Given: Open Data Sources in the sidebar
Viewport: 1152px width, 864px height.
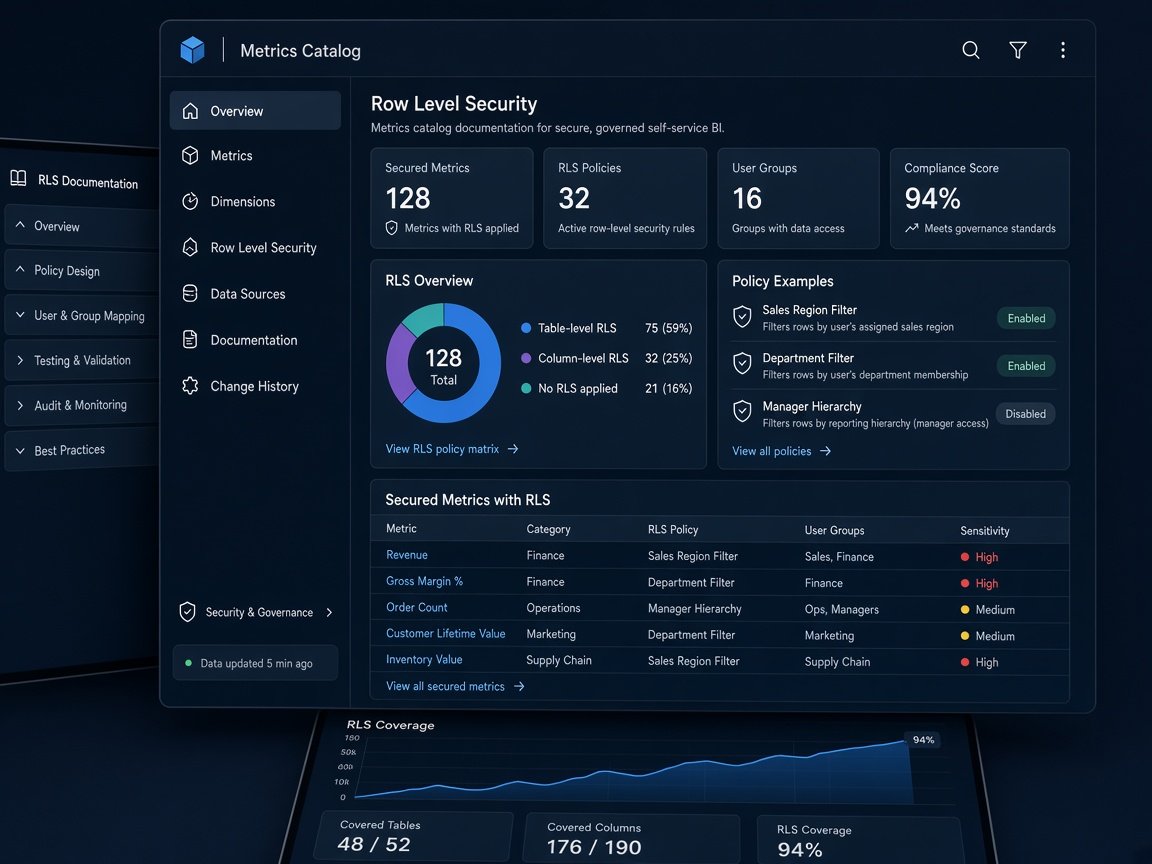Looking at the screenshot, I should pos(255,294).
